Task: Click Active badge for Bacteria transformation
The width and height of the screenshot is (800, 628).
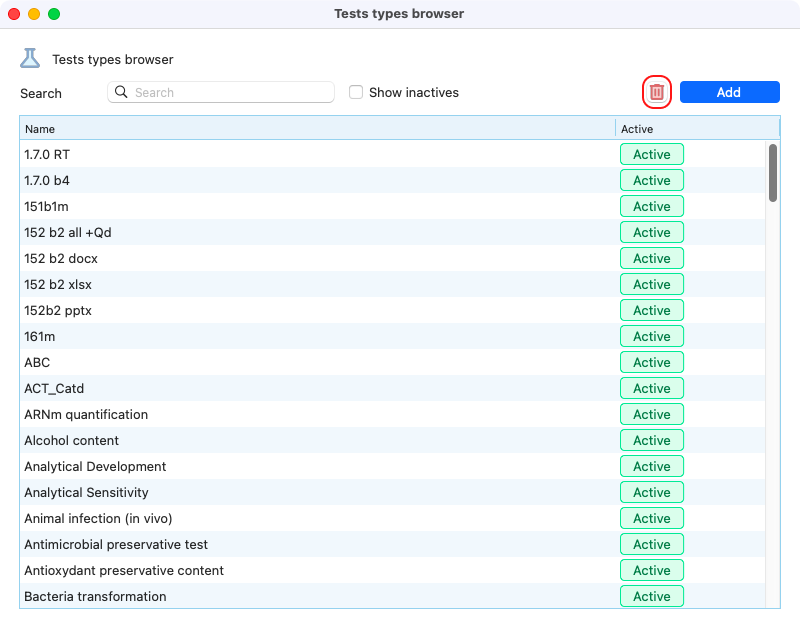Action: (652, 596)
